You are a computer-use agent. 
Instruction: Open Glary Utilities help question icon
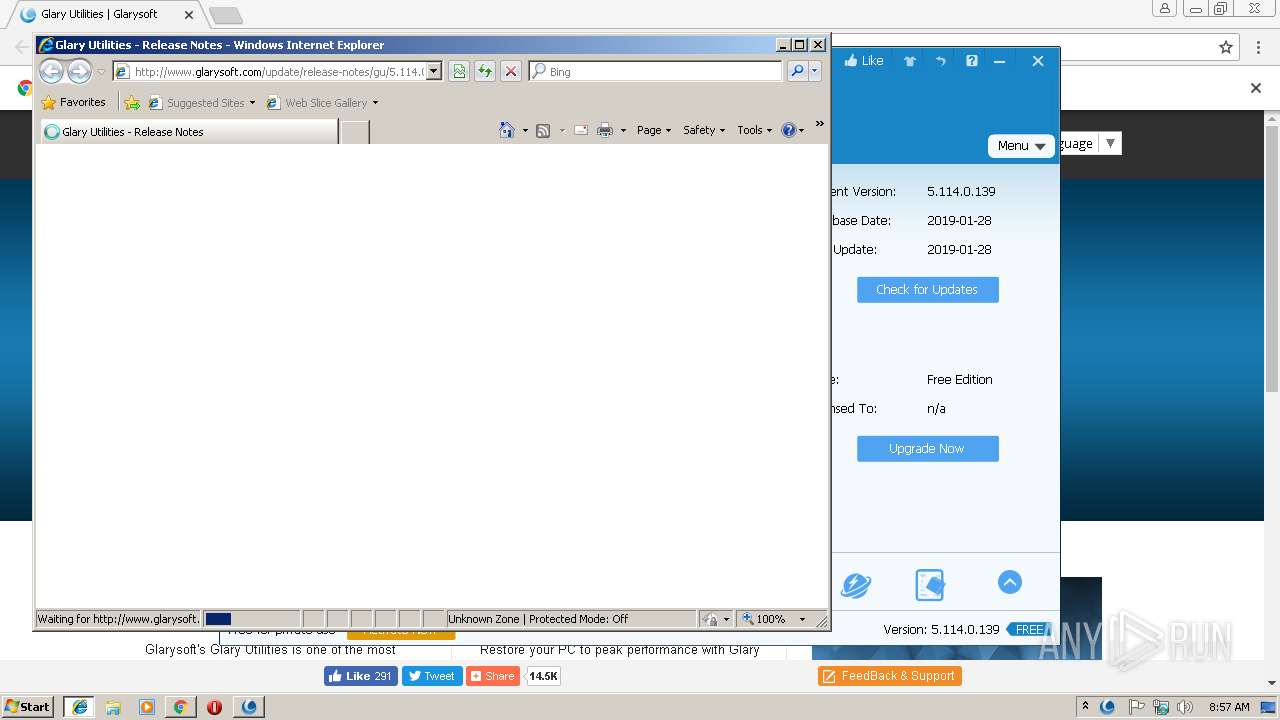pyautogui.click(x=971, y=61)
